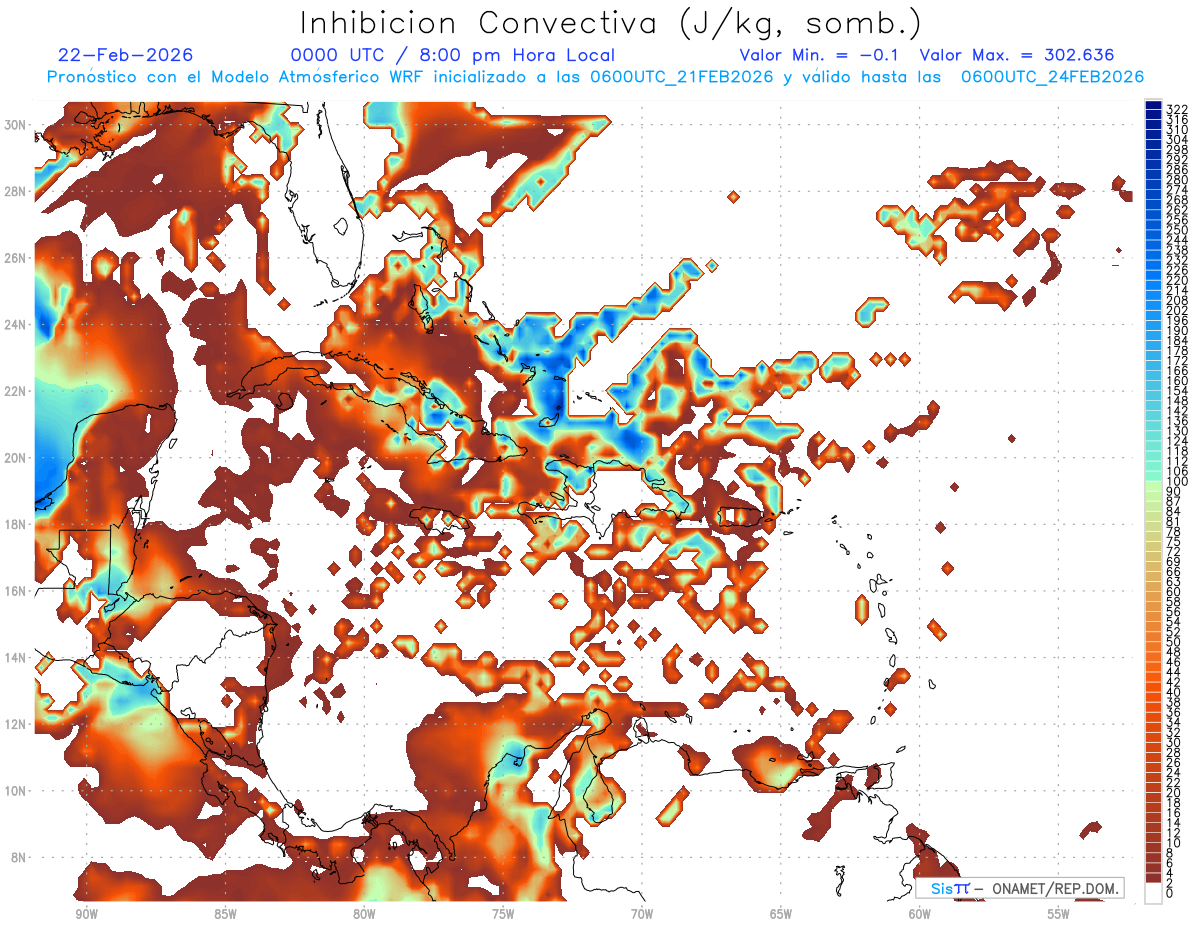The width and height of the screenshot is (1200, 927).
Task: Click the 'SisTT - ONAMET/REP.DOM.' credit box
Action: [1019, 888]
